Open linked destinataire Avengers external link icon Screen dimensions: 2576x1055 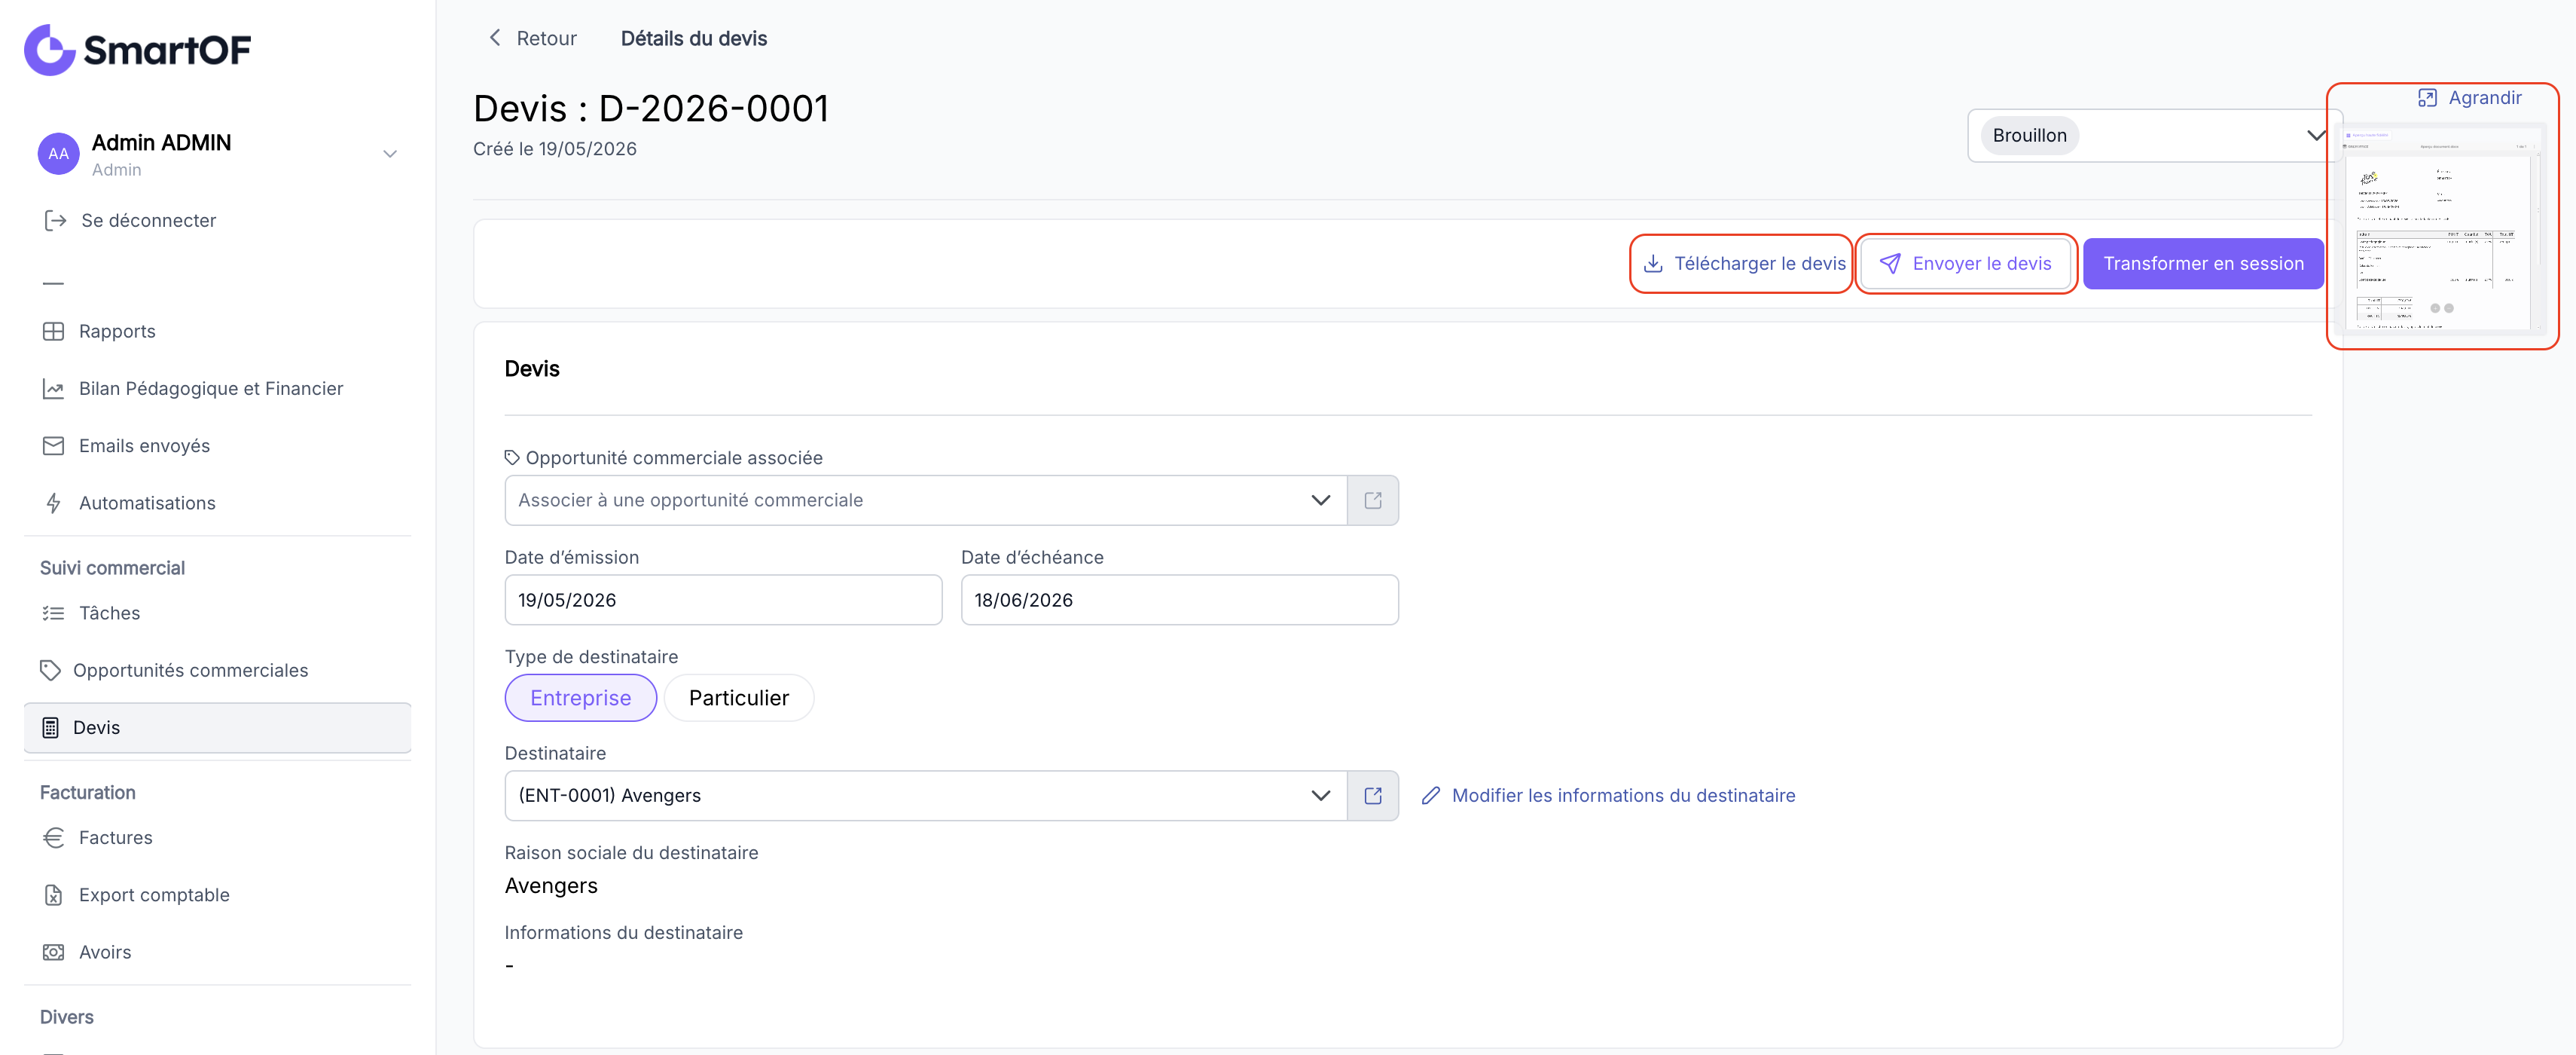pyautogui.click(x=1372, y=795)
